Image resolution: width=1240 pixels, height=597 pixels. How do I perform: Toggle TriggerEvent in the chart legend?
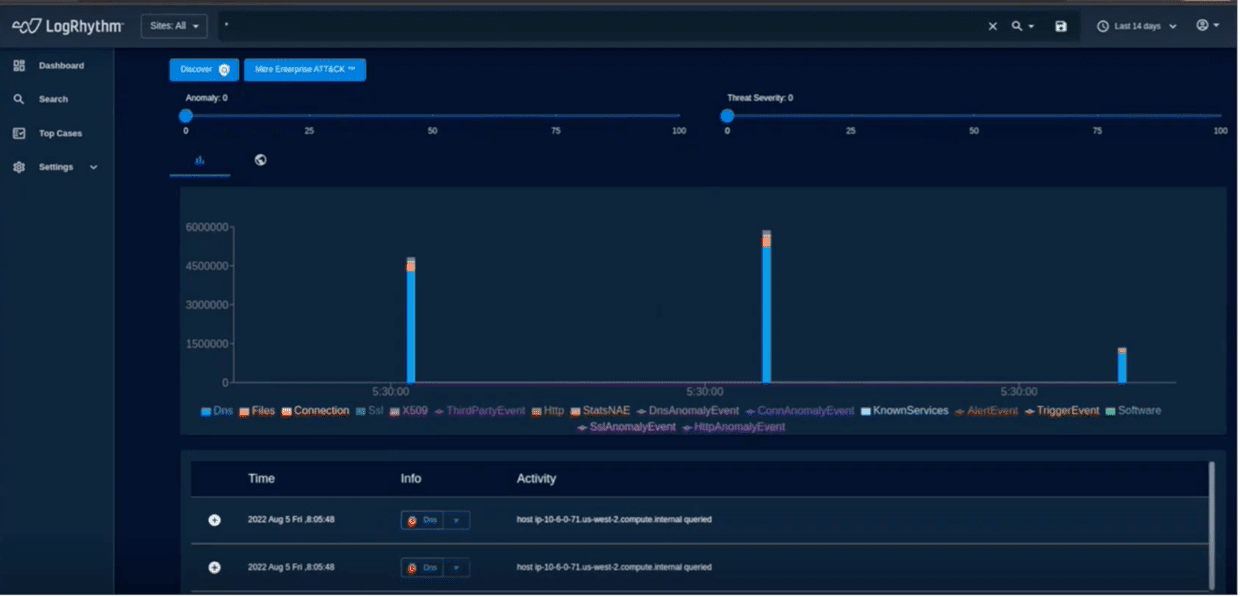(1061, 411)
